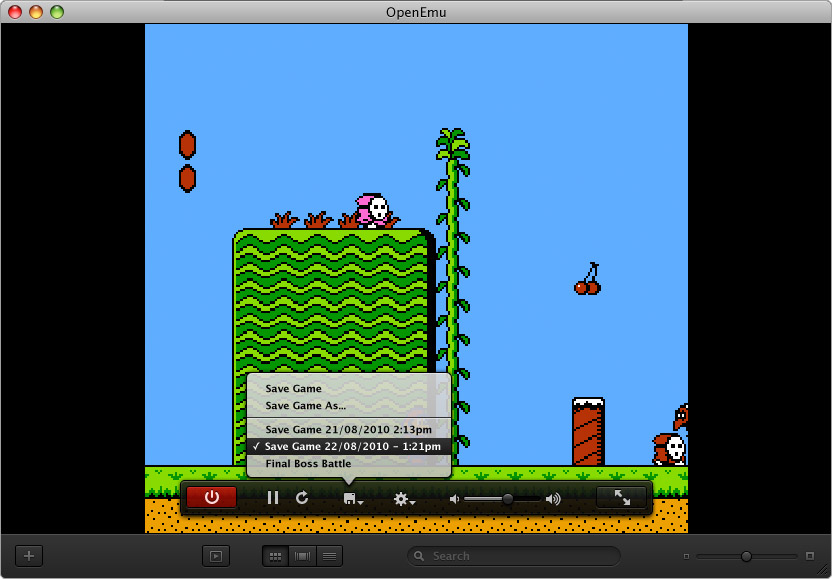
Task: Click the magnifying glass search icon
Action: pos(419,556)
